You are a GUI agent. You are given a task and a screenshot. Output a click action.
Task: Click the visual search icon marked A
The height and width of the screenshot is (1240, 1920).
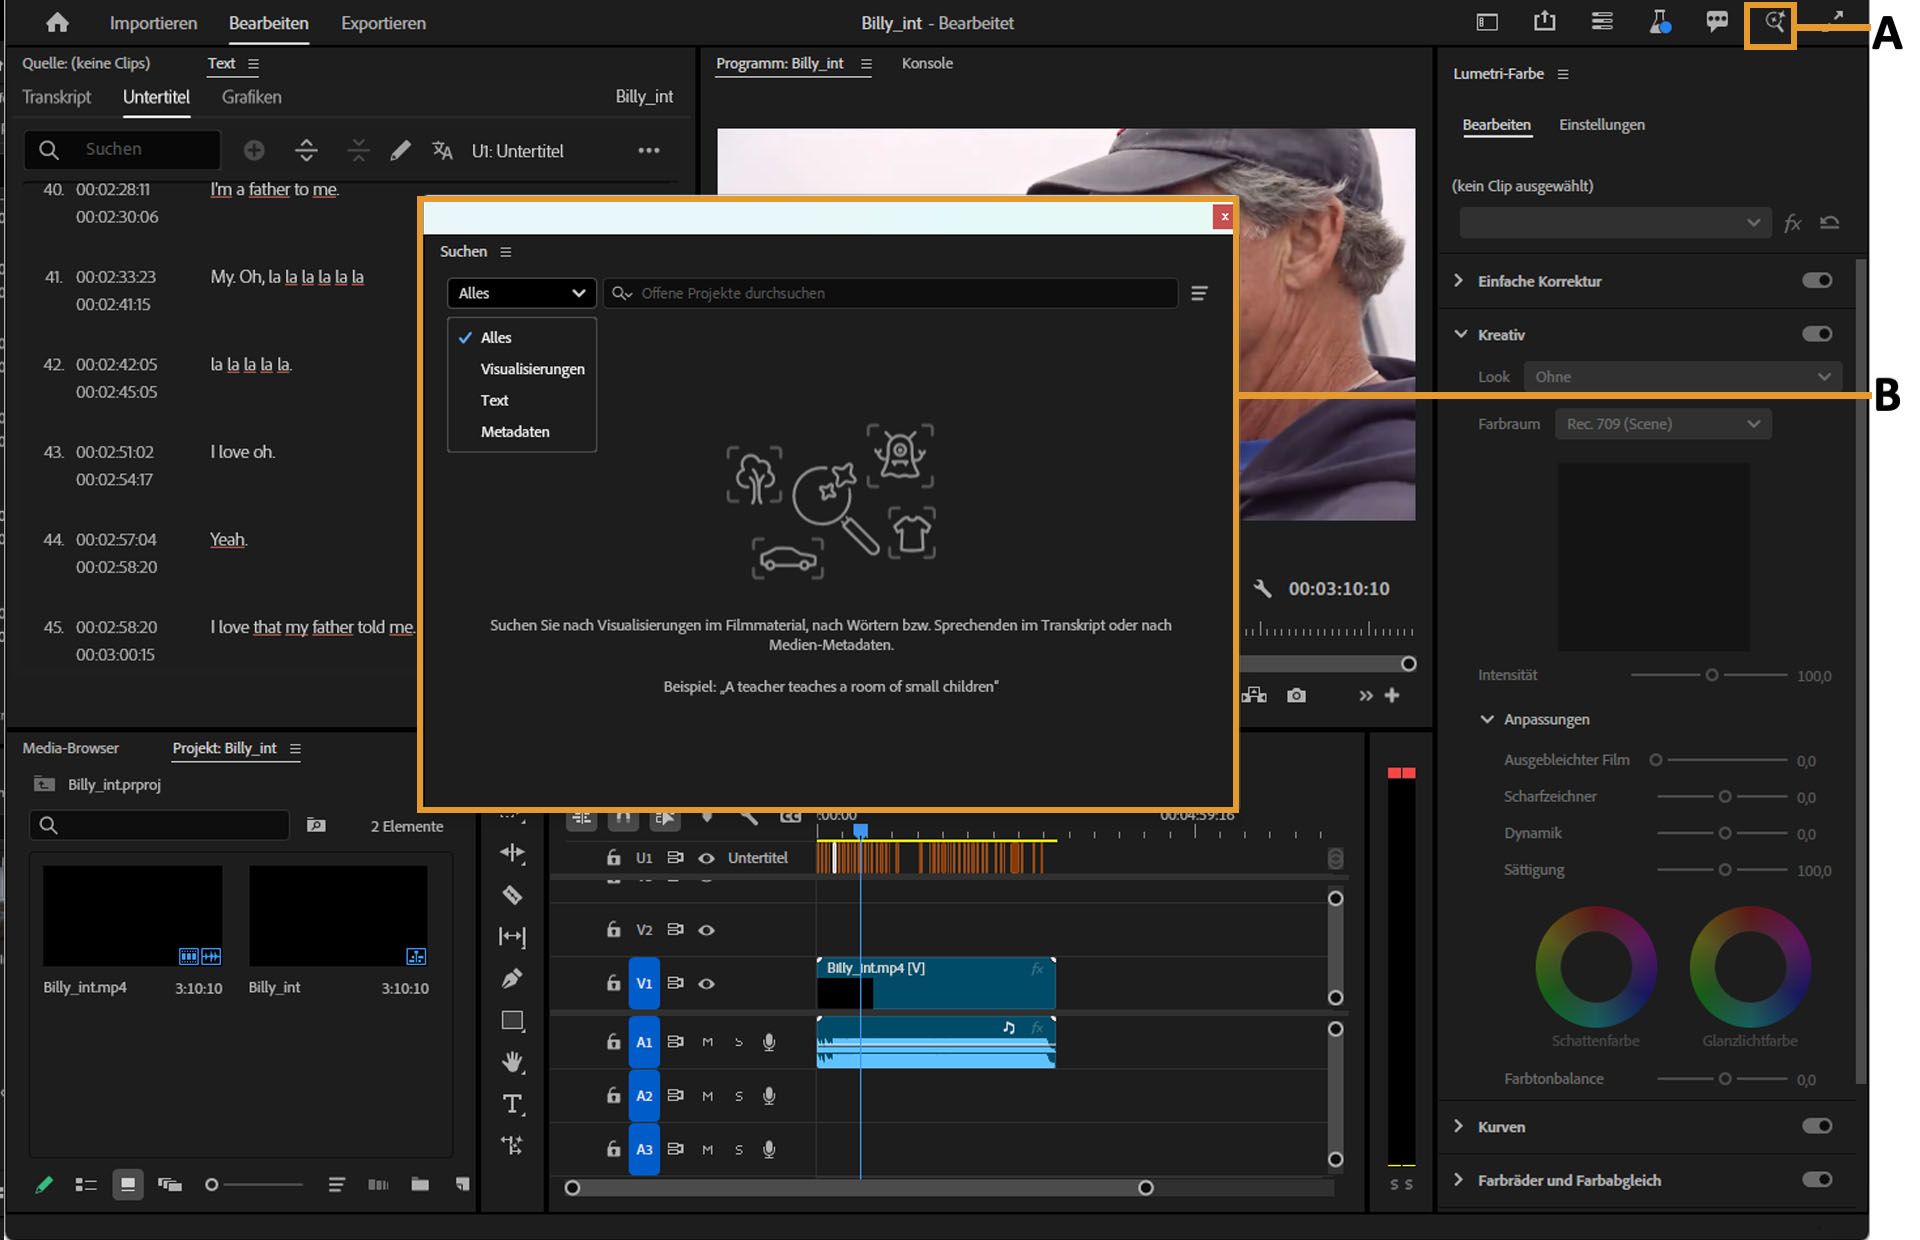[x=1772, y=20]
